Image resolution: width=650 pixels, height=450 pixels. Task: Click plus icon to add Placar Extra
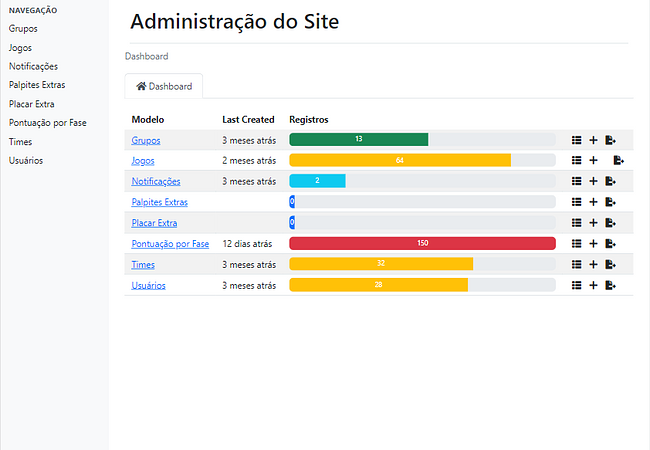pyautogui.click(x=593, y=223)
